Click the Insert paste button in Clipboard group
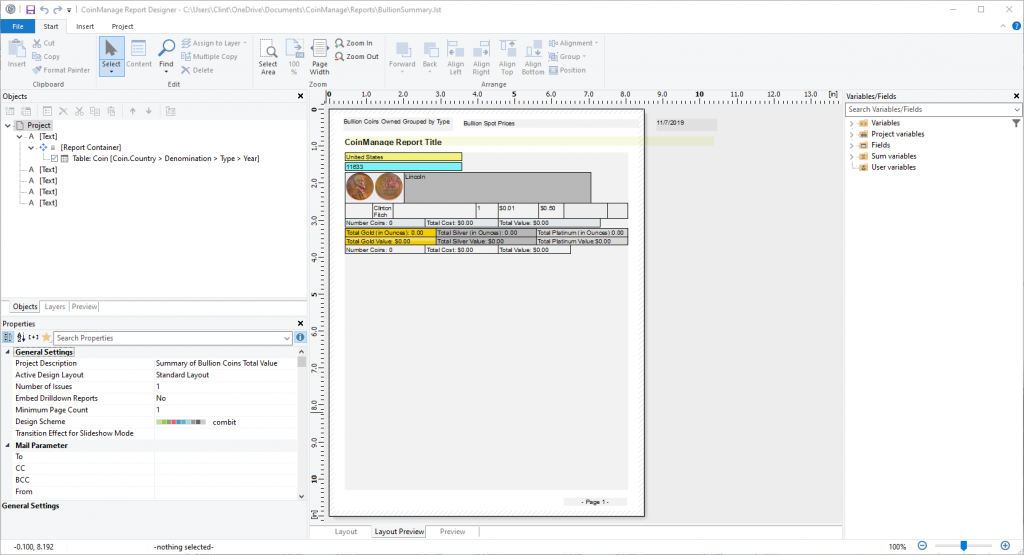The image size is (1024, 555). (x=17, y=54)
